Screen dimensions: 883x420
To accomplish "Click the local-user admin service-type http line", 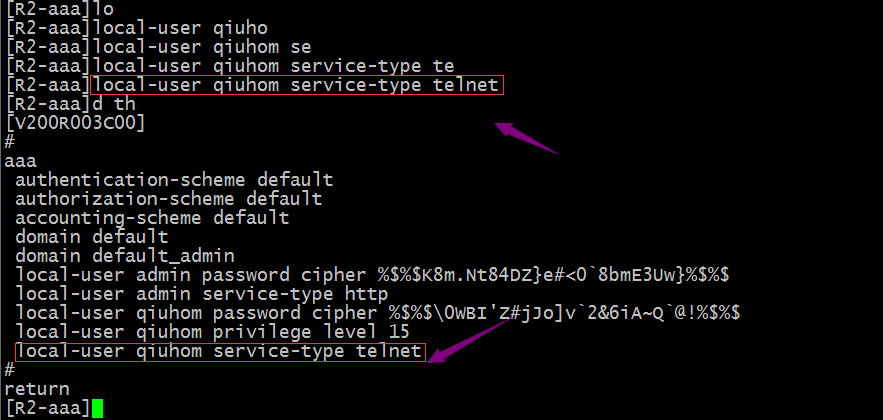I will click(x=202, y=294).
